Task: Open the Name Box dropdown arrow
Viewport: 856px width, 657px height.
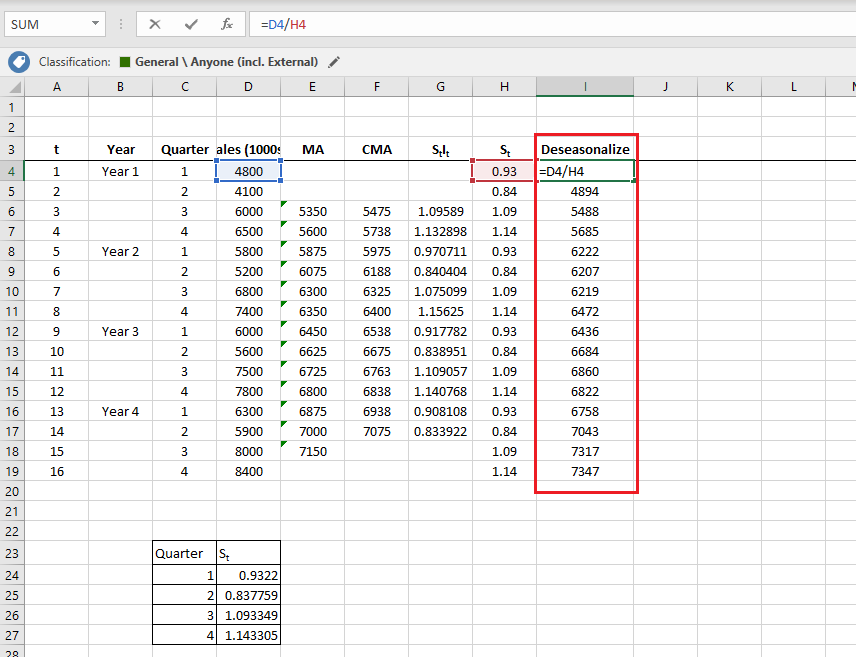Action: coord(96,24)
